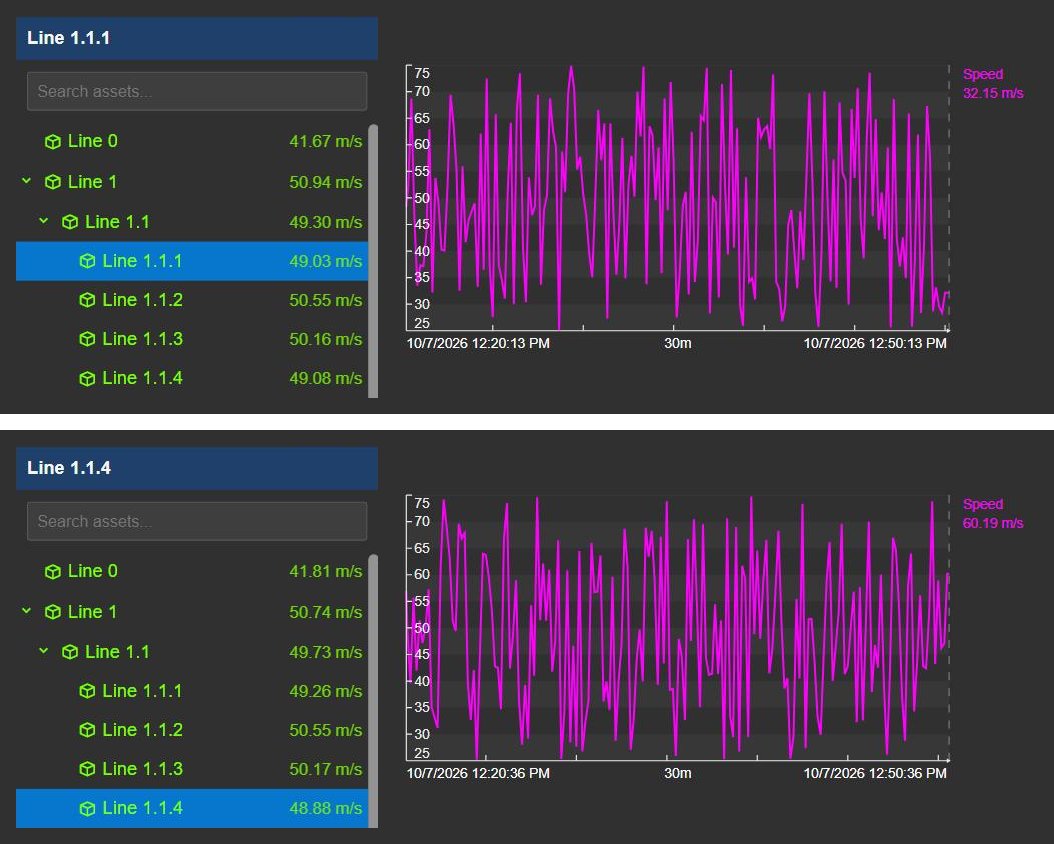Click the 49.73 m/s value for Line 1.1

325,652
